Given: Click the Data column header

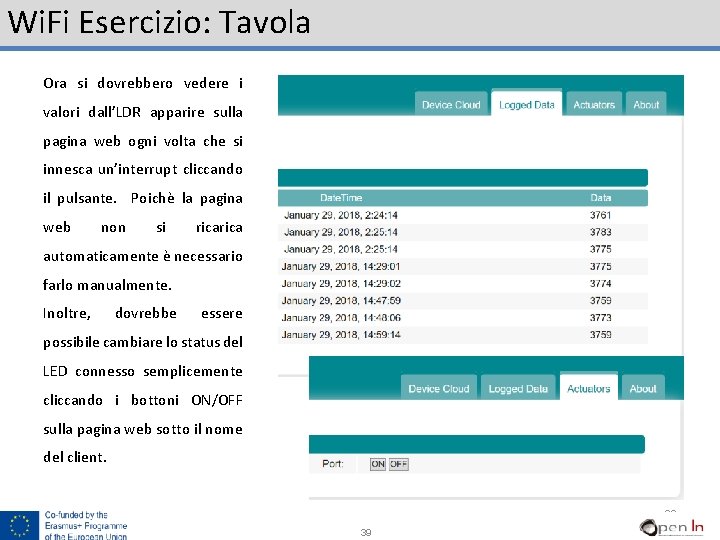Looking at the screenshot, I should 601,197.
